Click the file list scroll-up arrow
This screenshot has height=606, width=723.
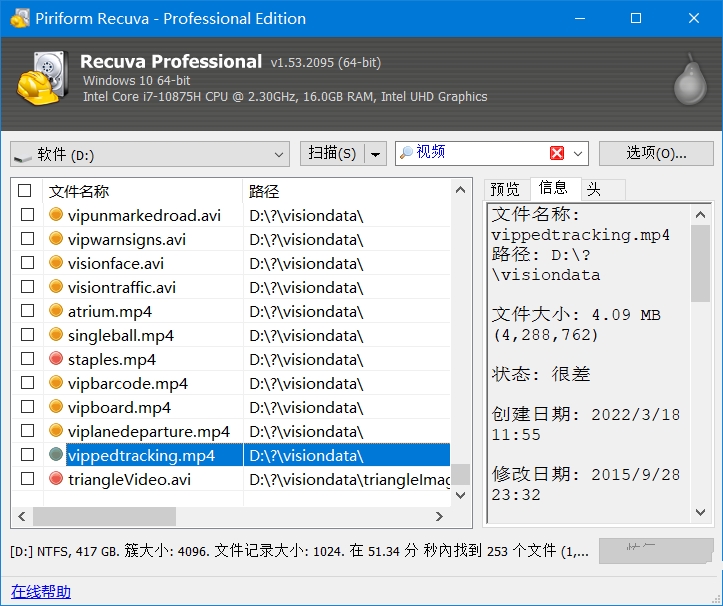(460, 190)
